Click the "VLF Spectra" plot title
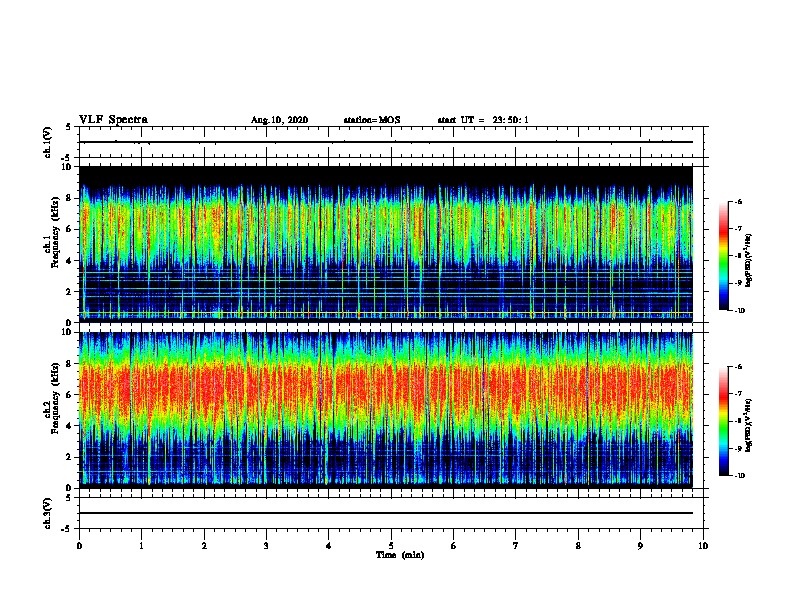 coord(113,120)
